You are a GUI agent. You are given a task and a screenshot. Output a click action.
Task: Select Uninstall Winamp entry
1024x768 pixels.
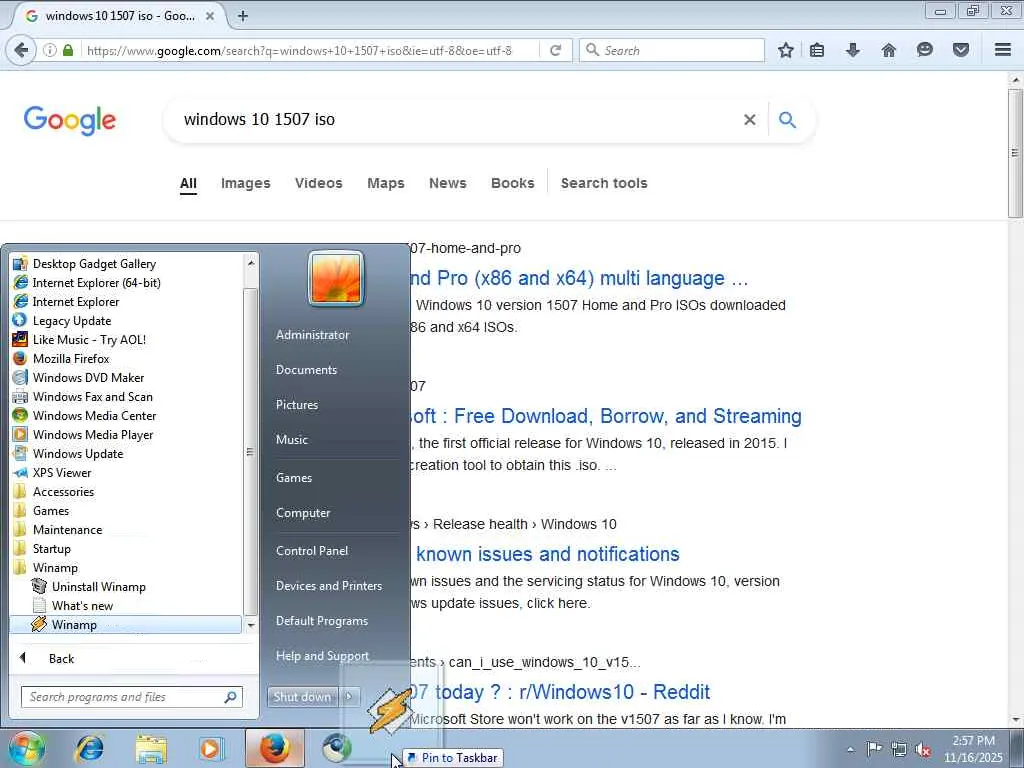coord(99,586)
